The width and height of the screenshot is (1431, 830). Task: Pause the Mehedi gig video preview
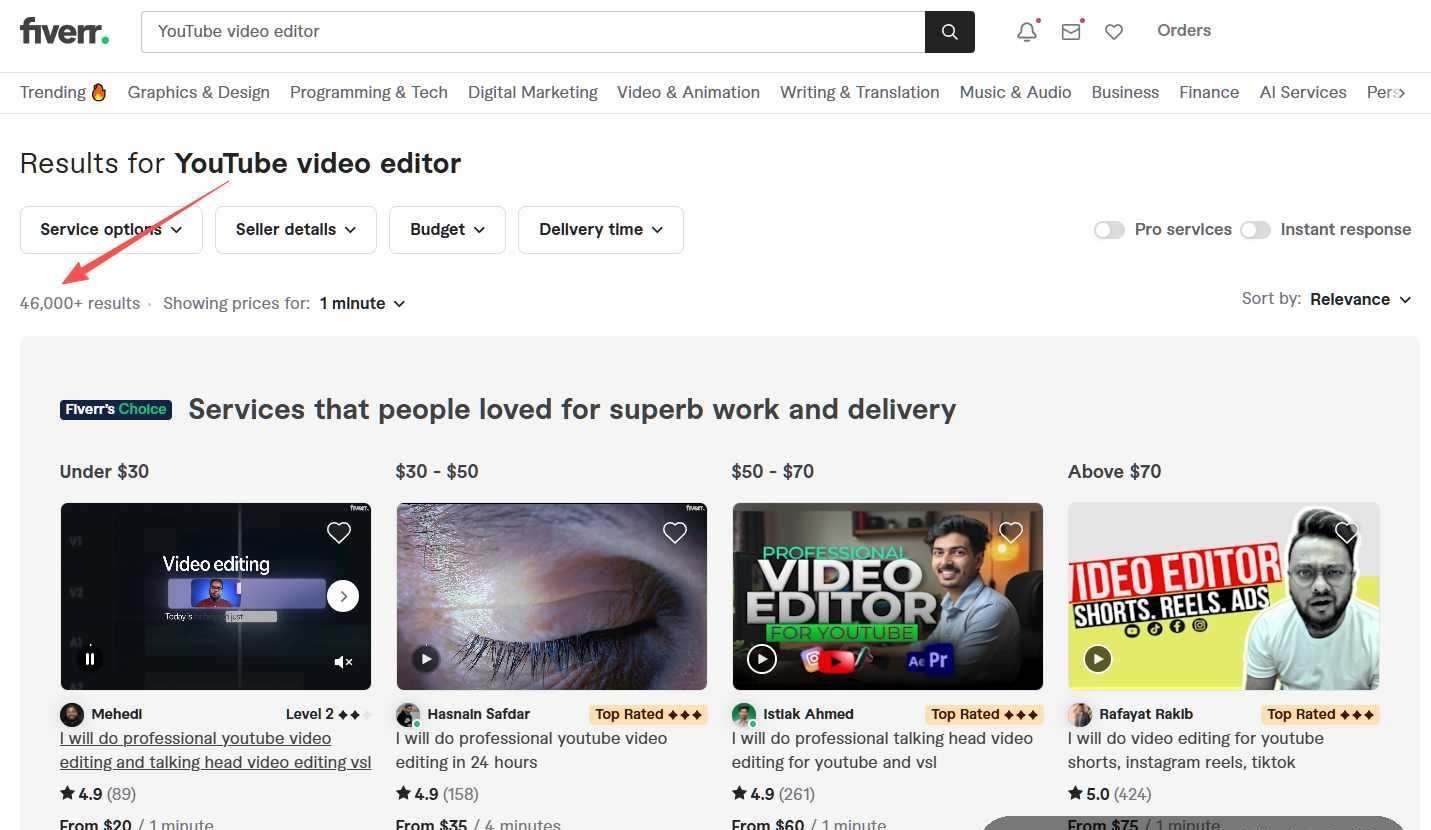point(90,658)
